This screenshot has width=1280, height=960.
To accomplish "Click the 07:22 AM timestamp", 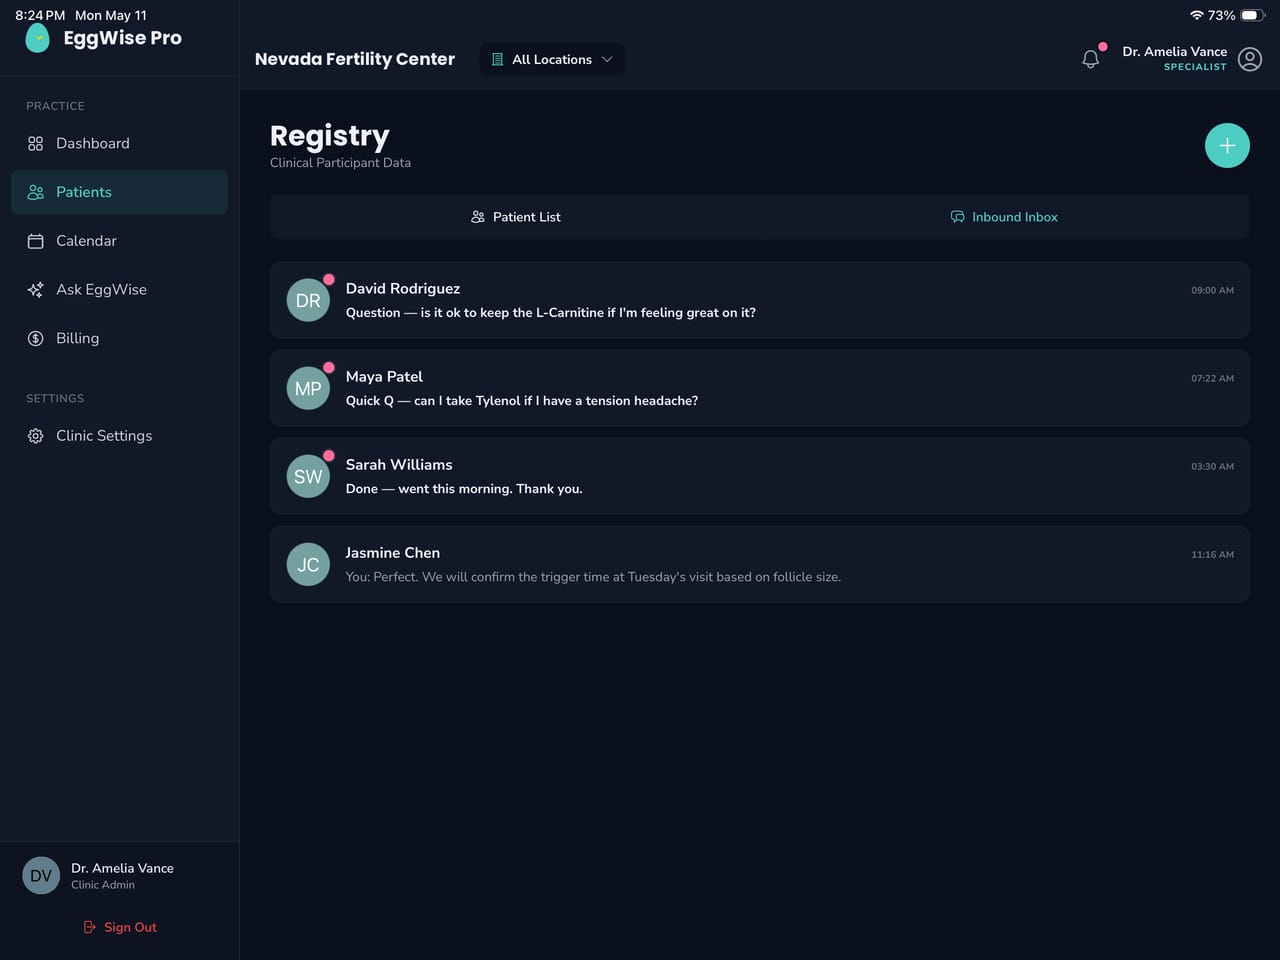I will pos(1212,378).
